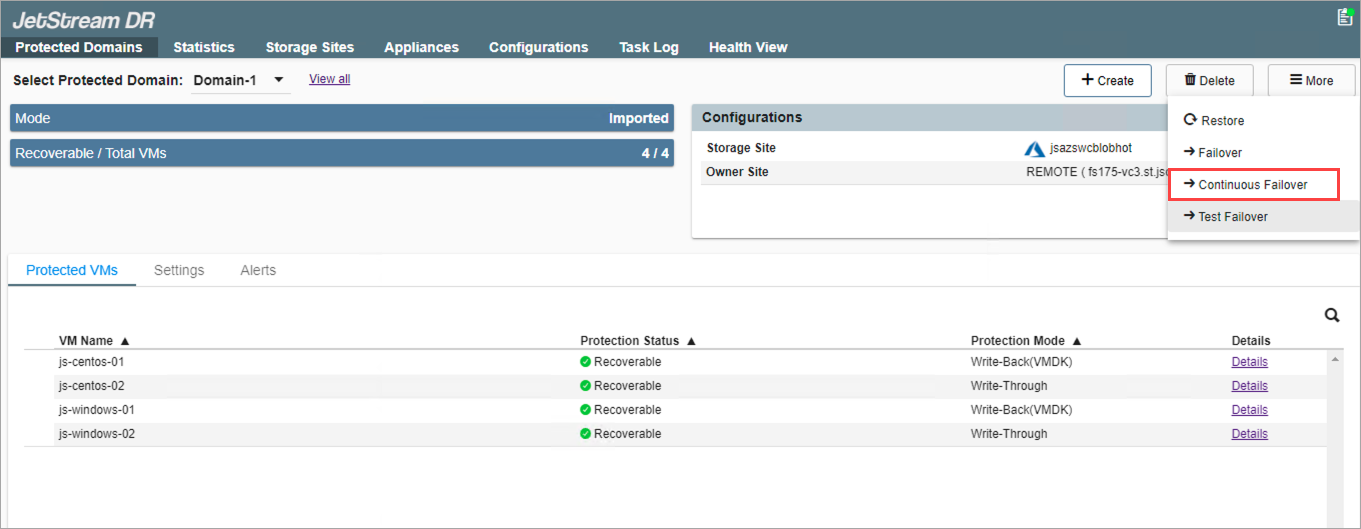Viewport: 1361px width, 529px height.
Task: Sort by Protection Mode column arrow
Action: click(x=1077, y=341)
